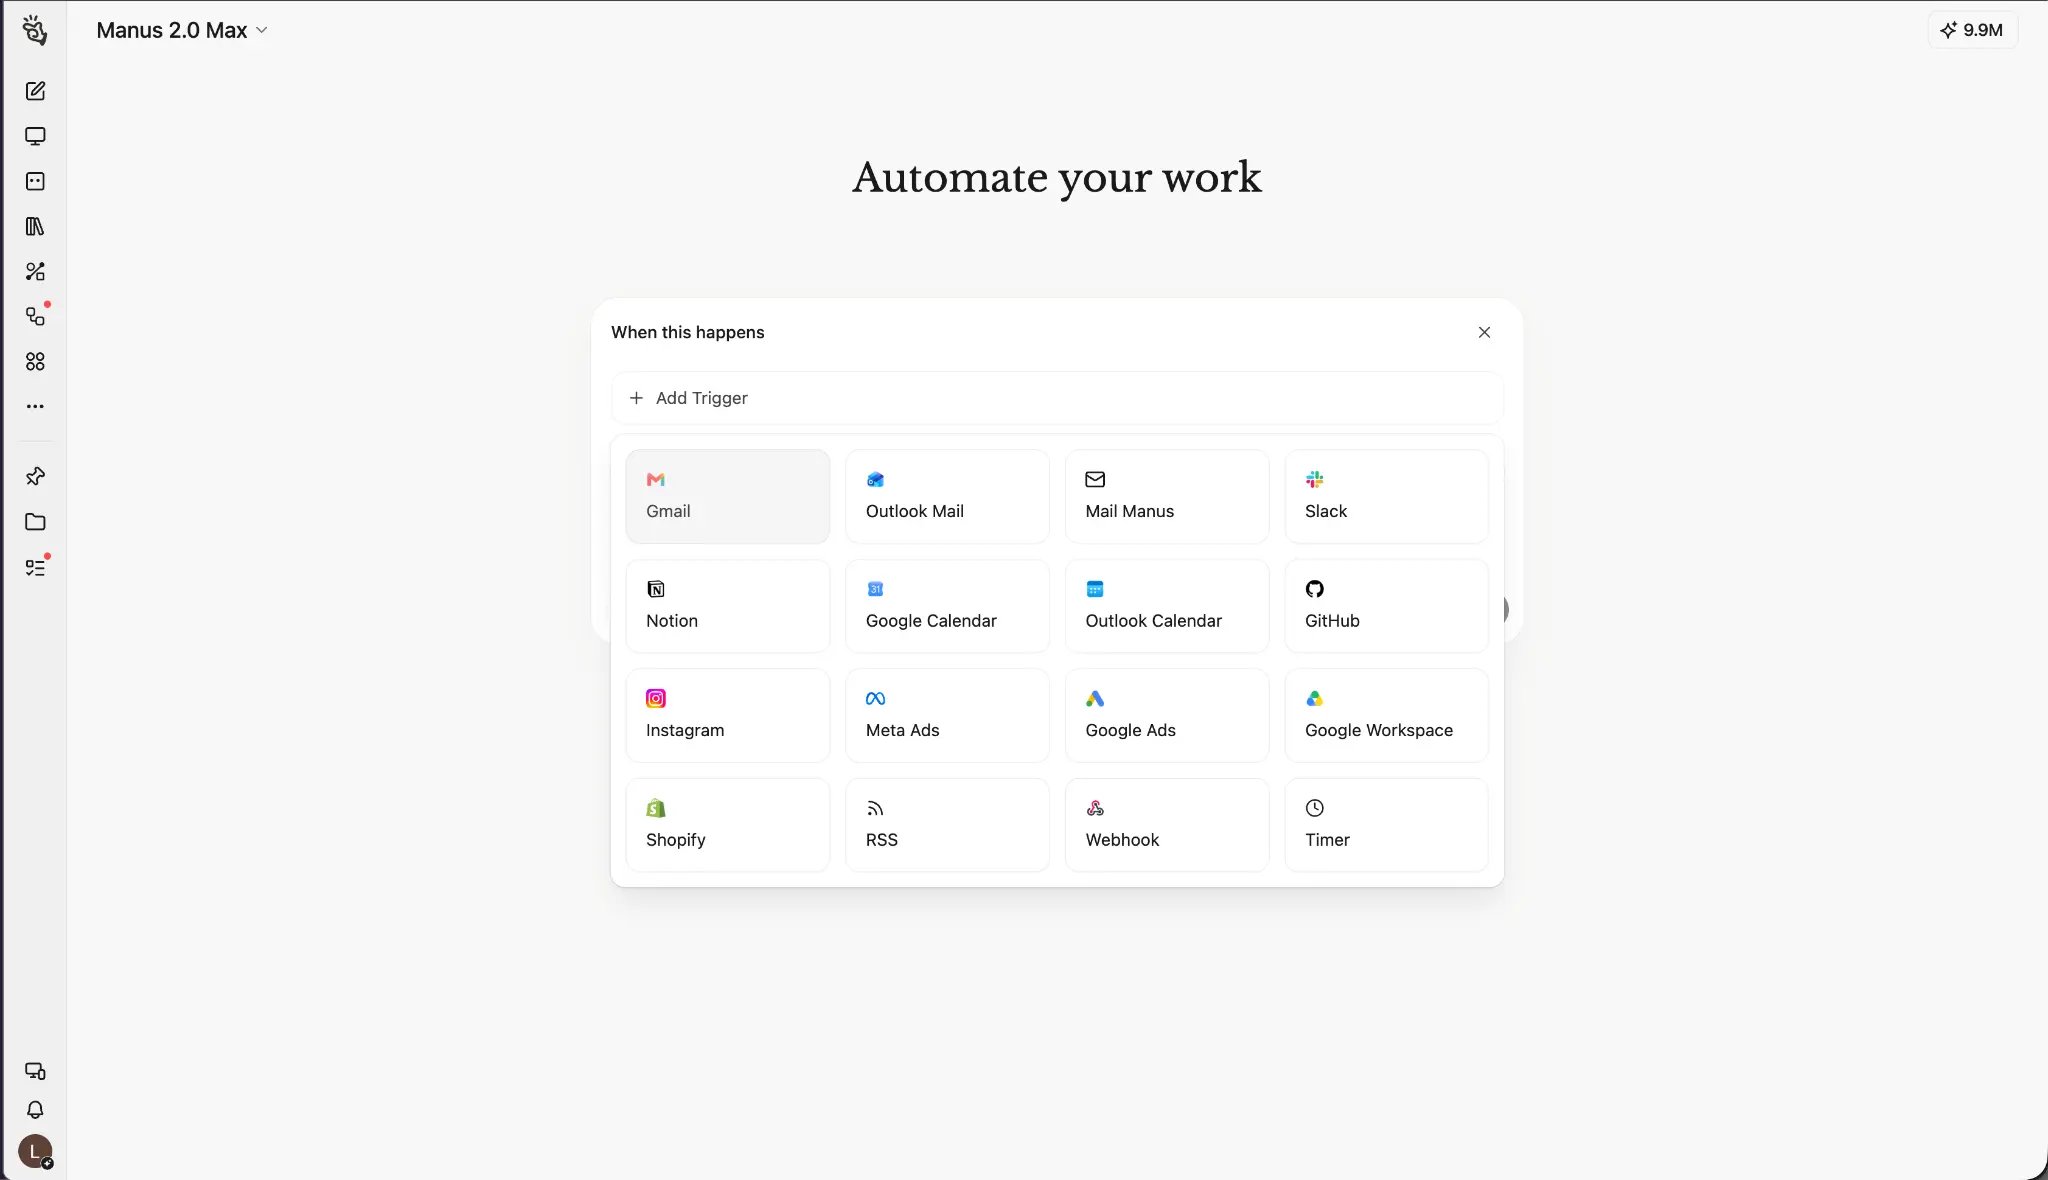Viewport: 2048px width, 1180px height.
Task: Select the RSS trigger
Action: click(x=947, y=825)
